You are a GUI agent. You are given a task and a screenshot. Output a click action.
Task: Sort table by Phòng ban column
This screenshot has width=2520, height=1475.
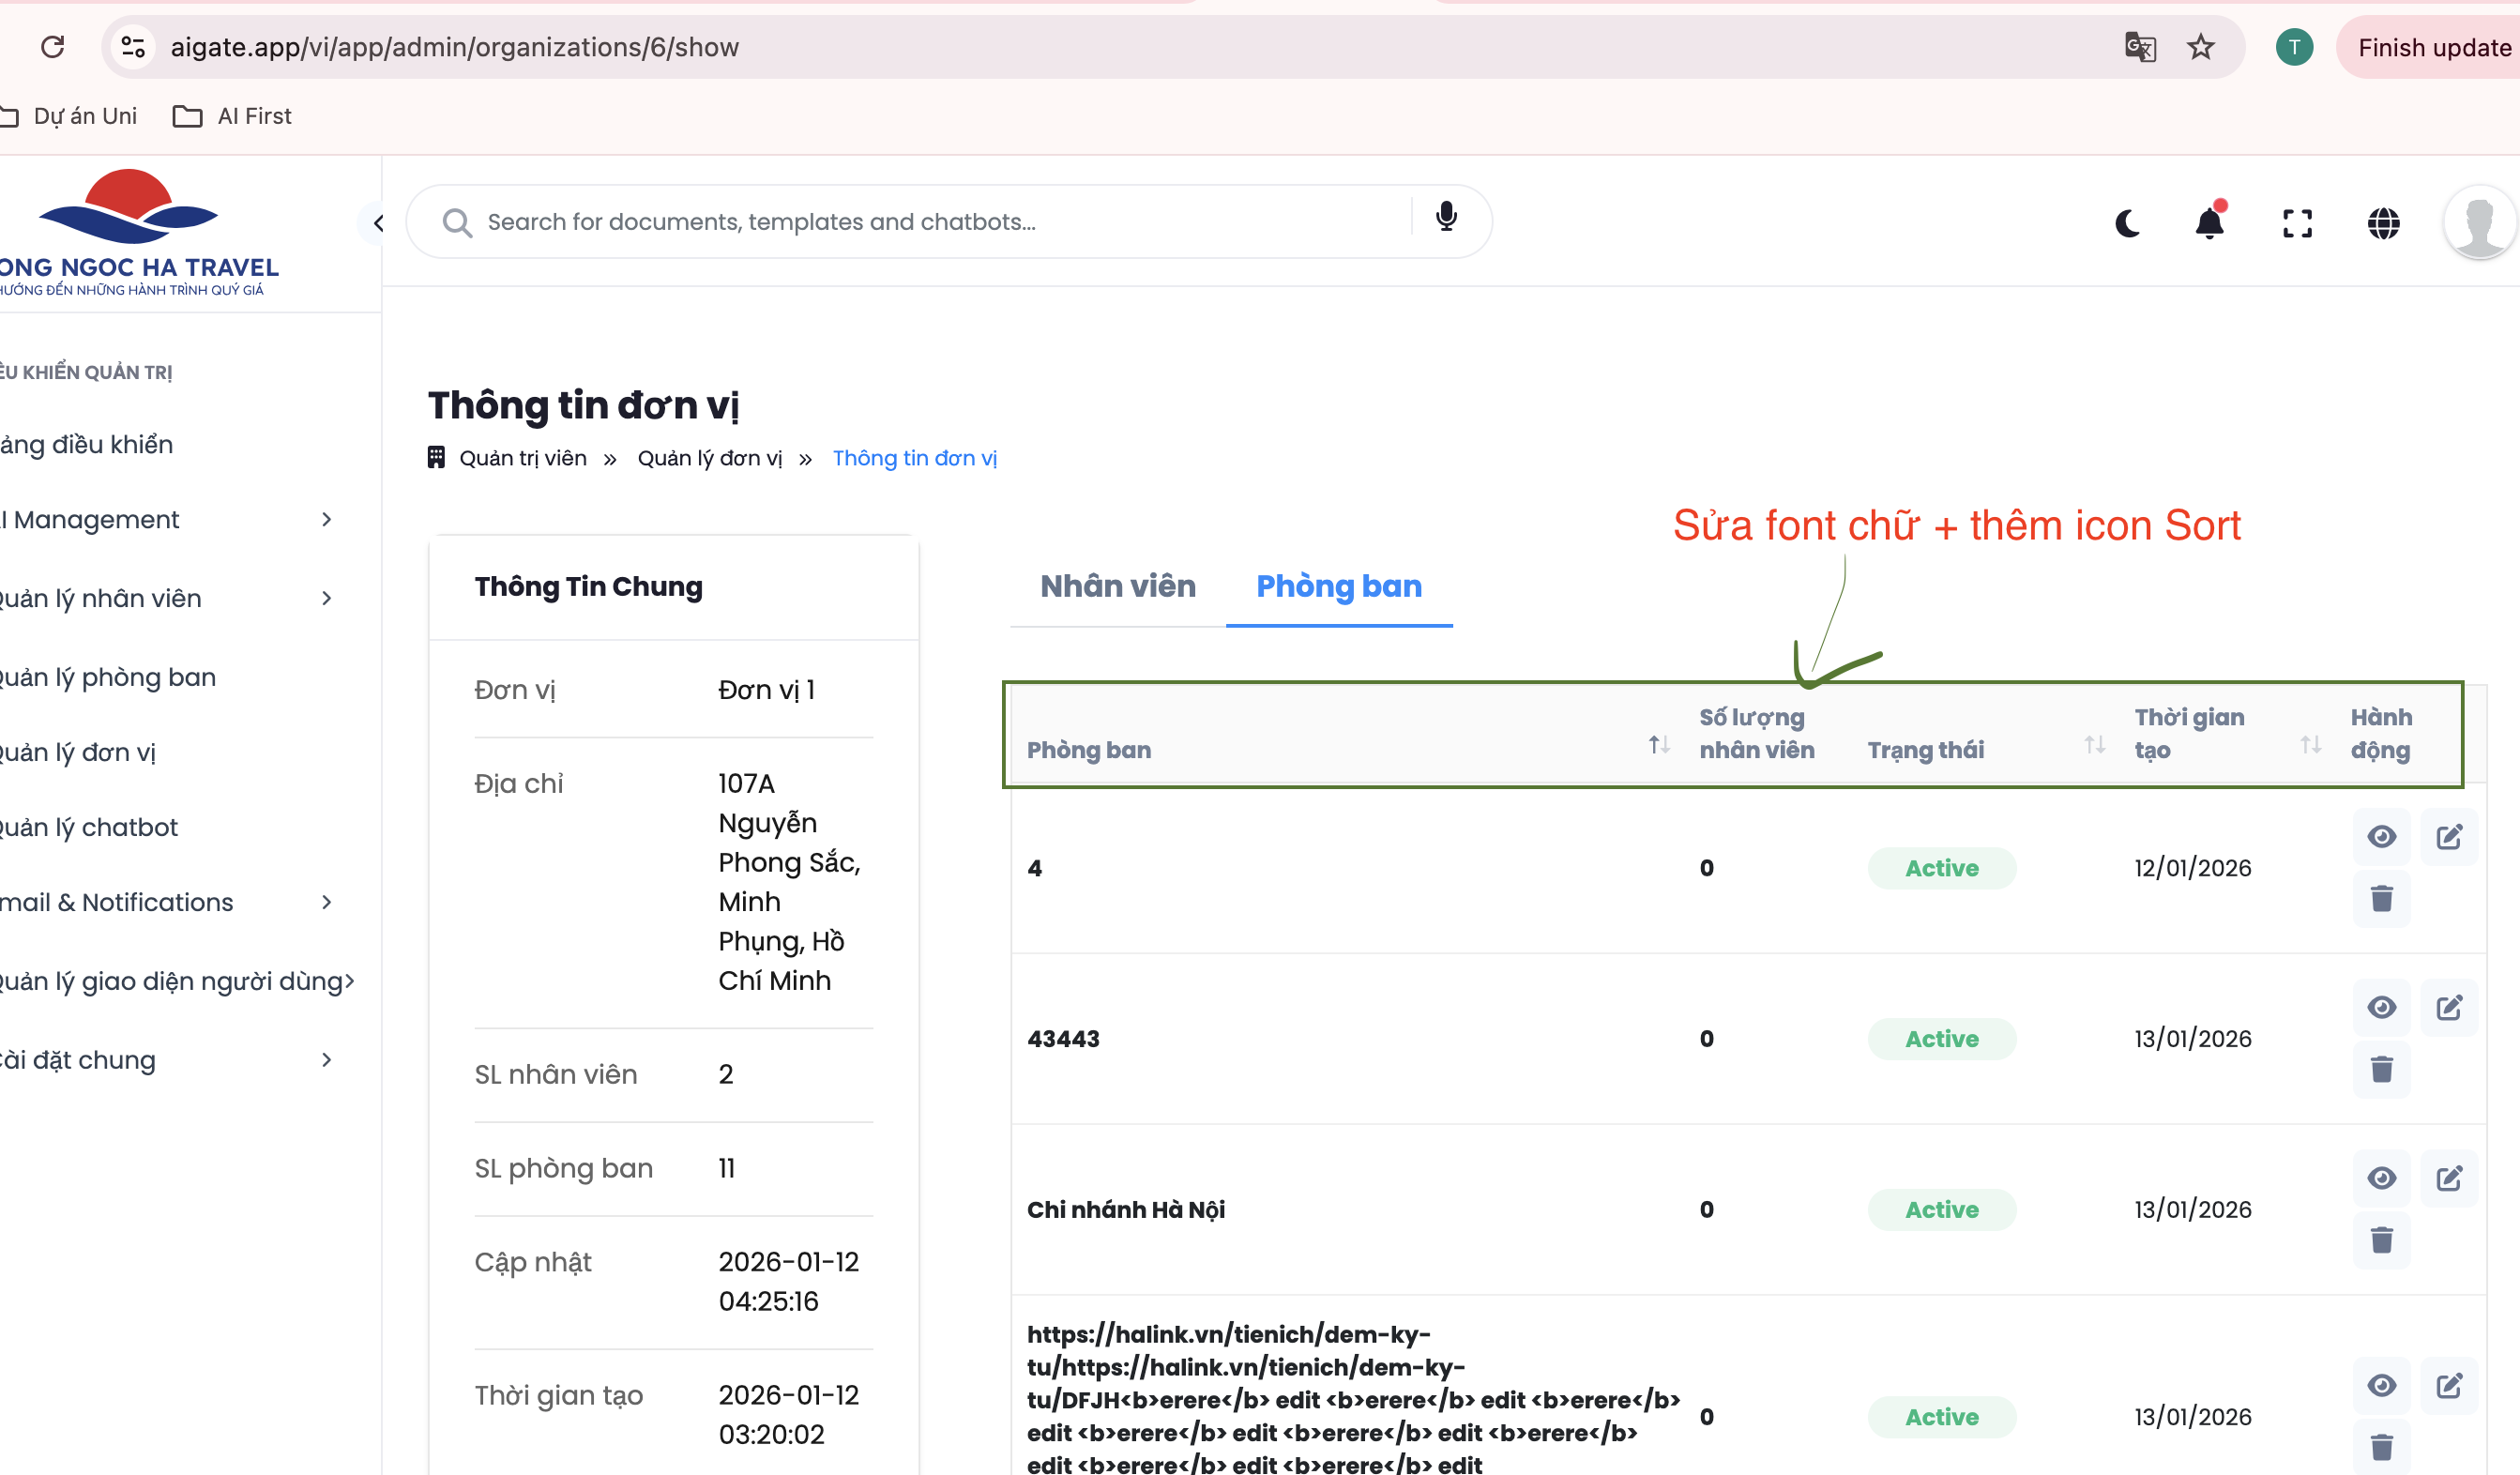click(1658, 745)
